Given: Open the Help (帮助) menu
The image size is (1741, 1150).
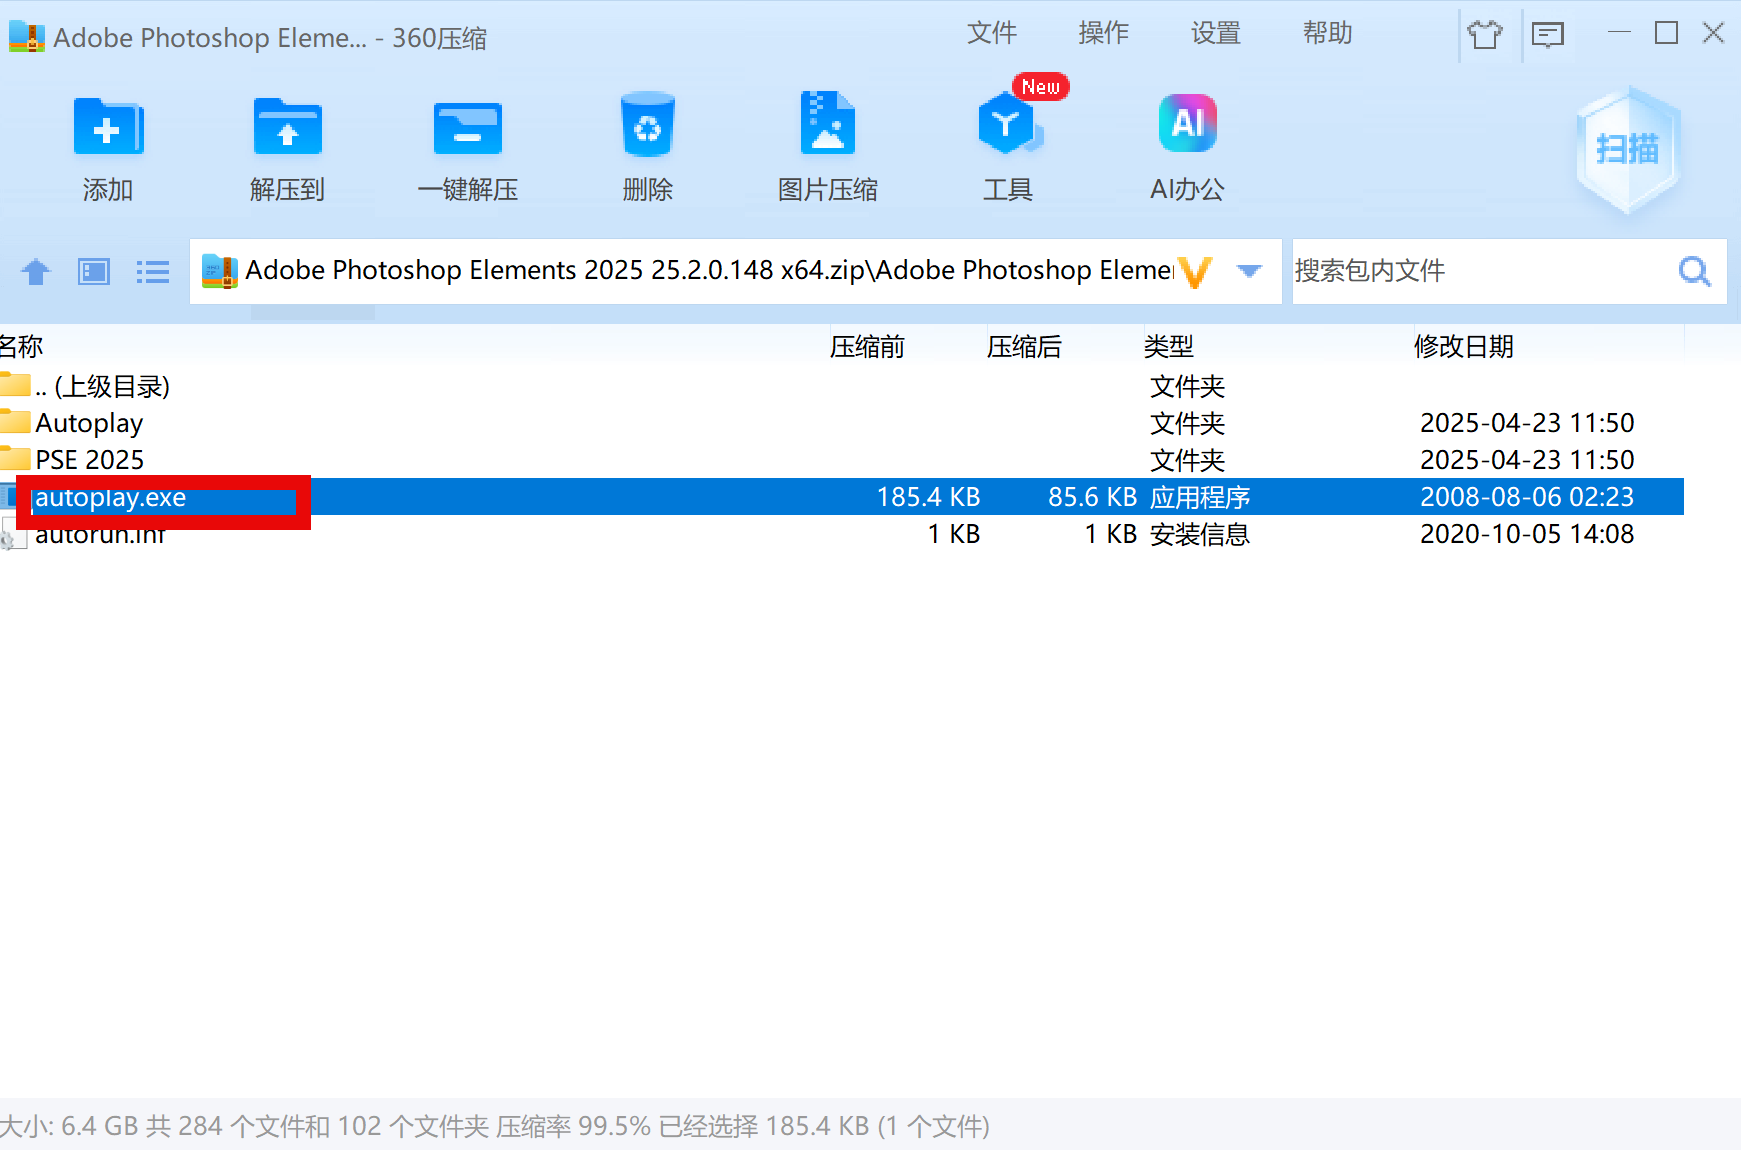Looking at the screenshot, I should pyautogui.click(x=1327, y=33).
